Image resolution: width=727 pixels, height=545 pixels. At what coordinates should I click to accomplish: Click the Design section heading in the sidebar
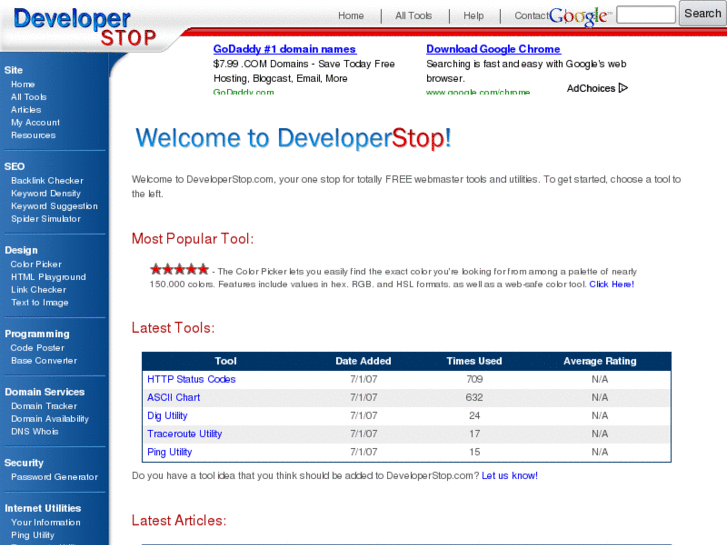(x=21, y=250)
